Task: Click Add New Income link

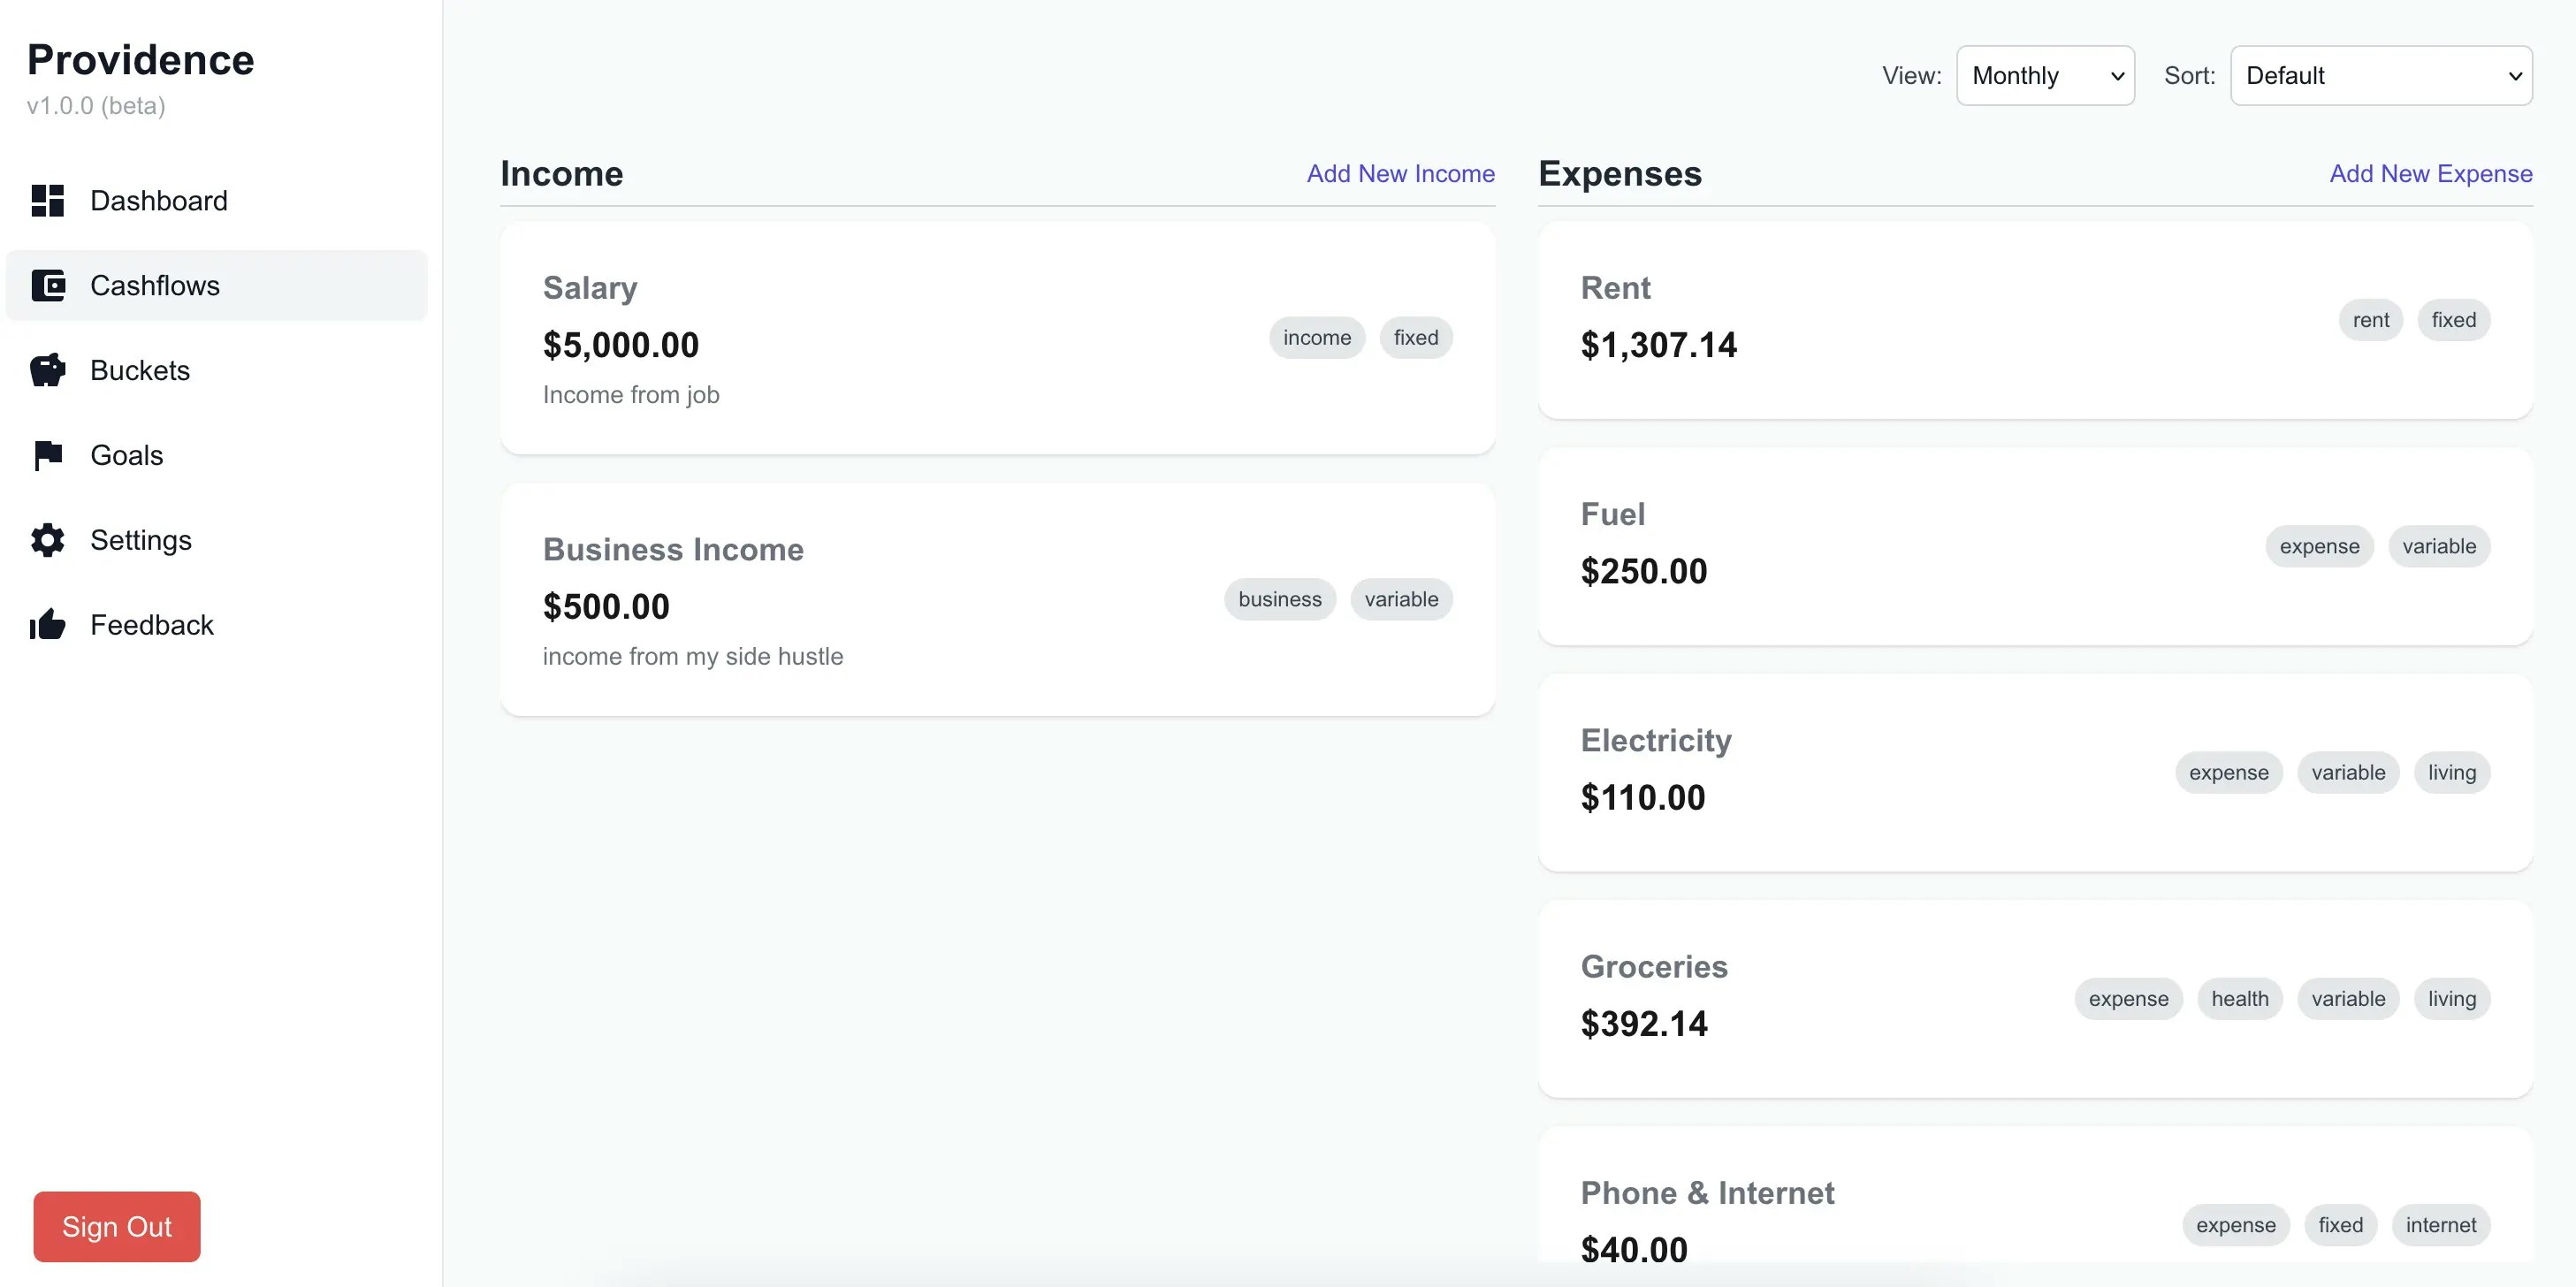Action: point(1400,174)
